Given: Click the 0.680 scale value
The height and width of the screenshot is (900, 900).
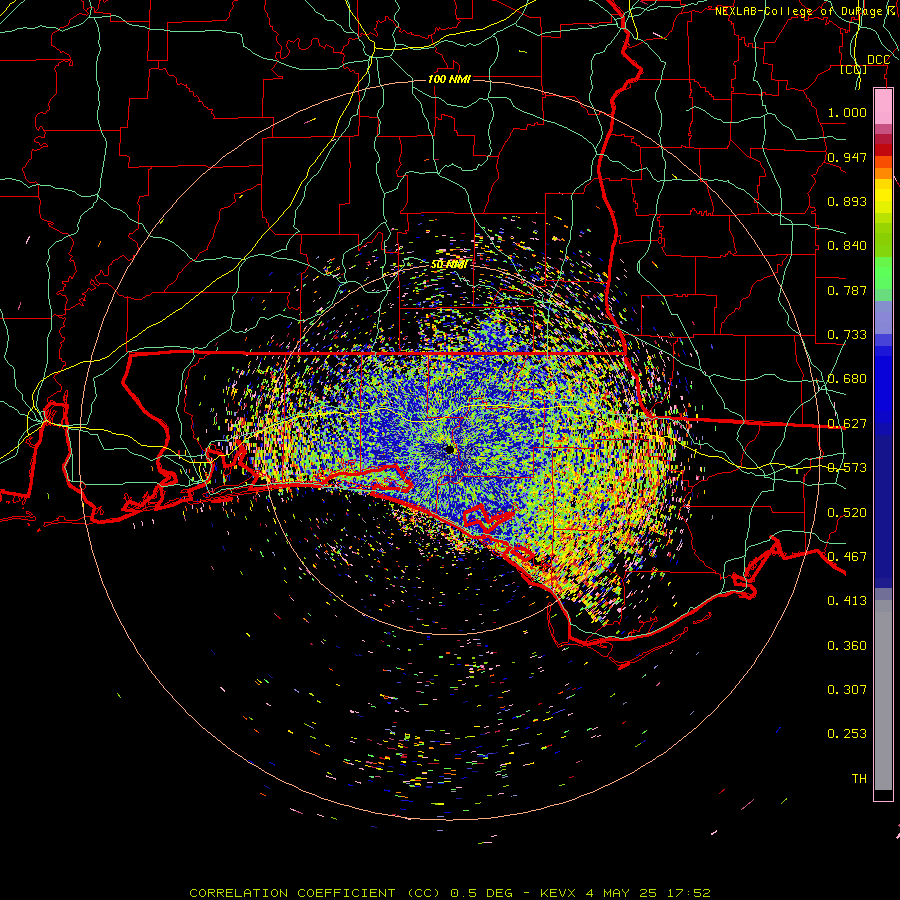Looking at the screenshot, I should [847, 379].
